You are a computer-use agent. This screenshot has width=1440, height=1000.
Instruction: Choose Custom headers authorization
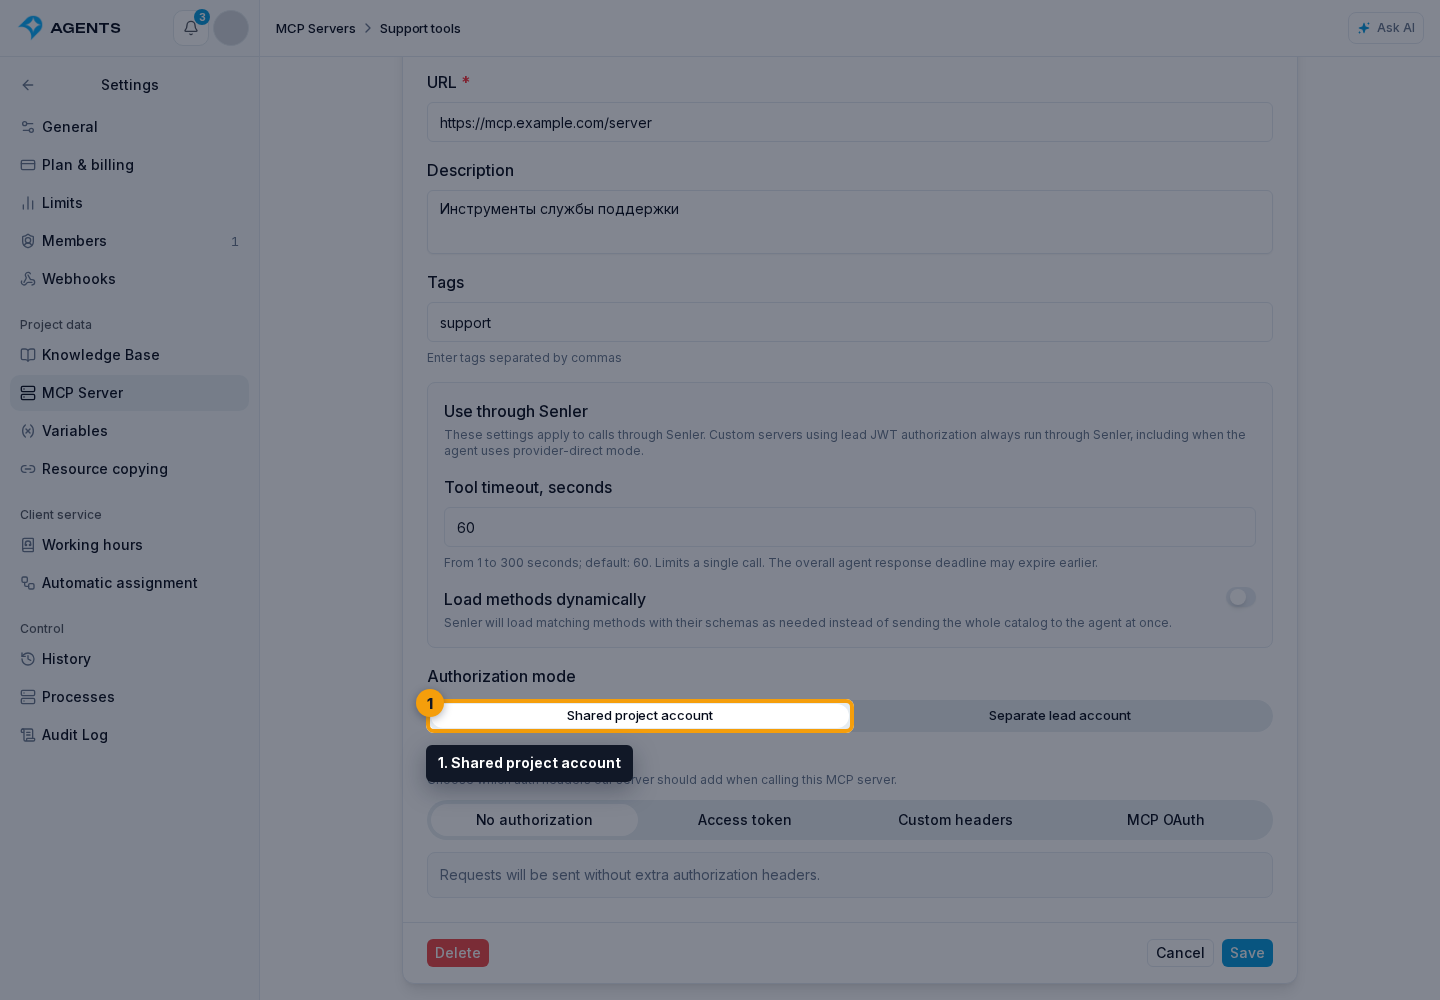(x=955, y=820)
